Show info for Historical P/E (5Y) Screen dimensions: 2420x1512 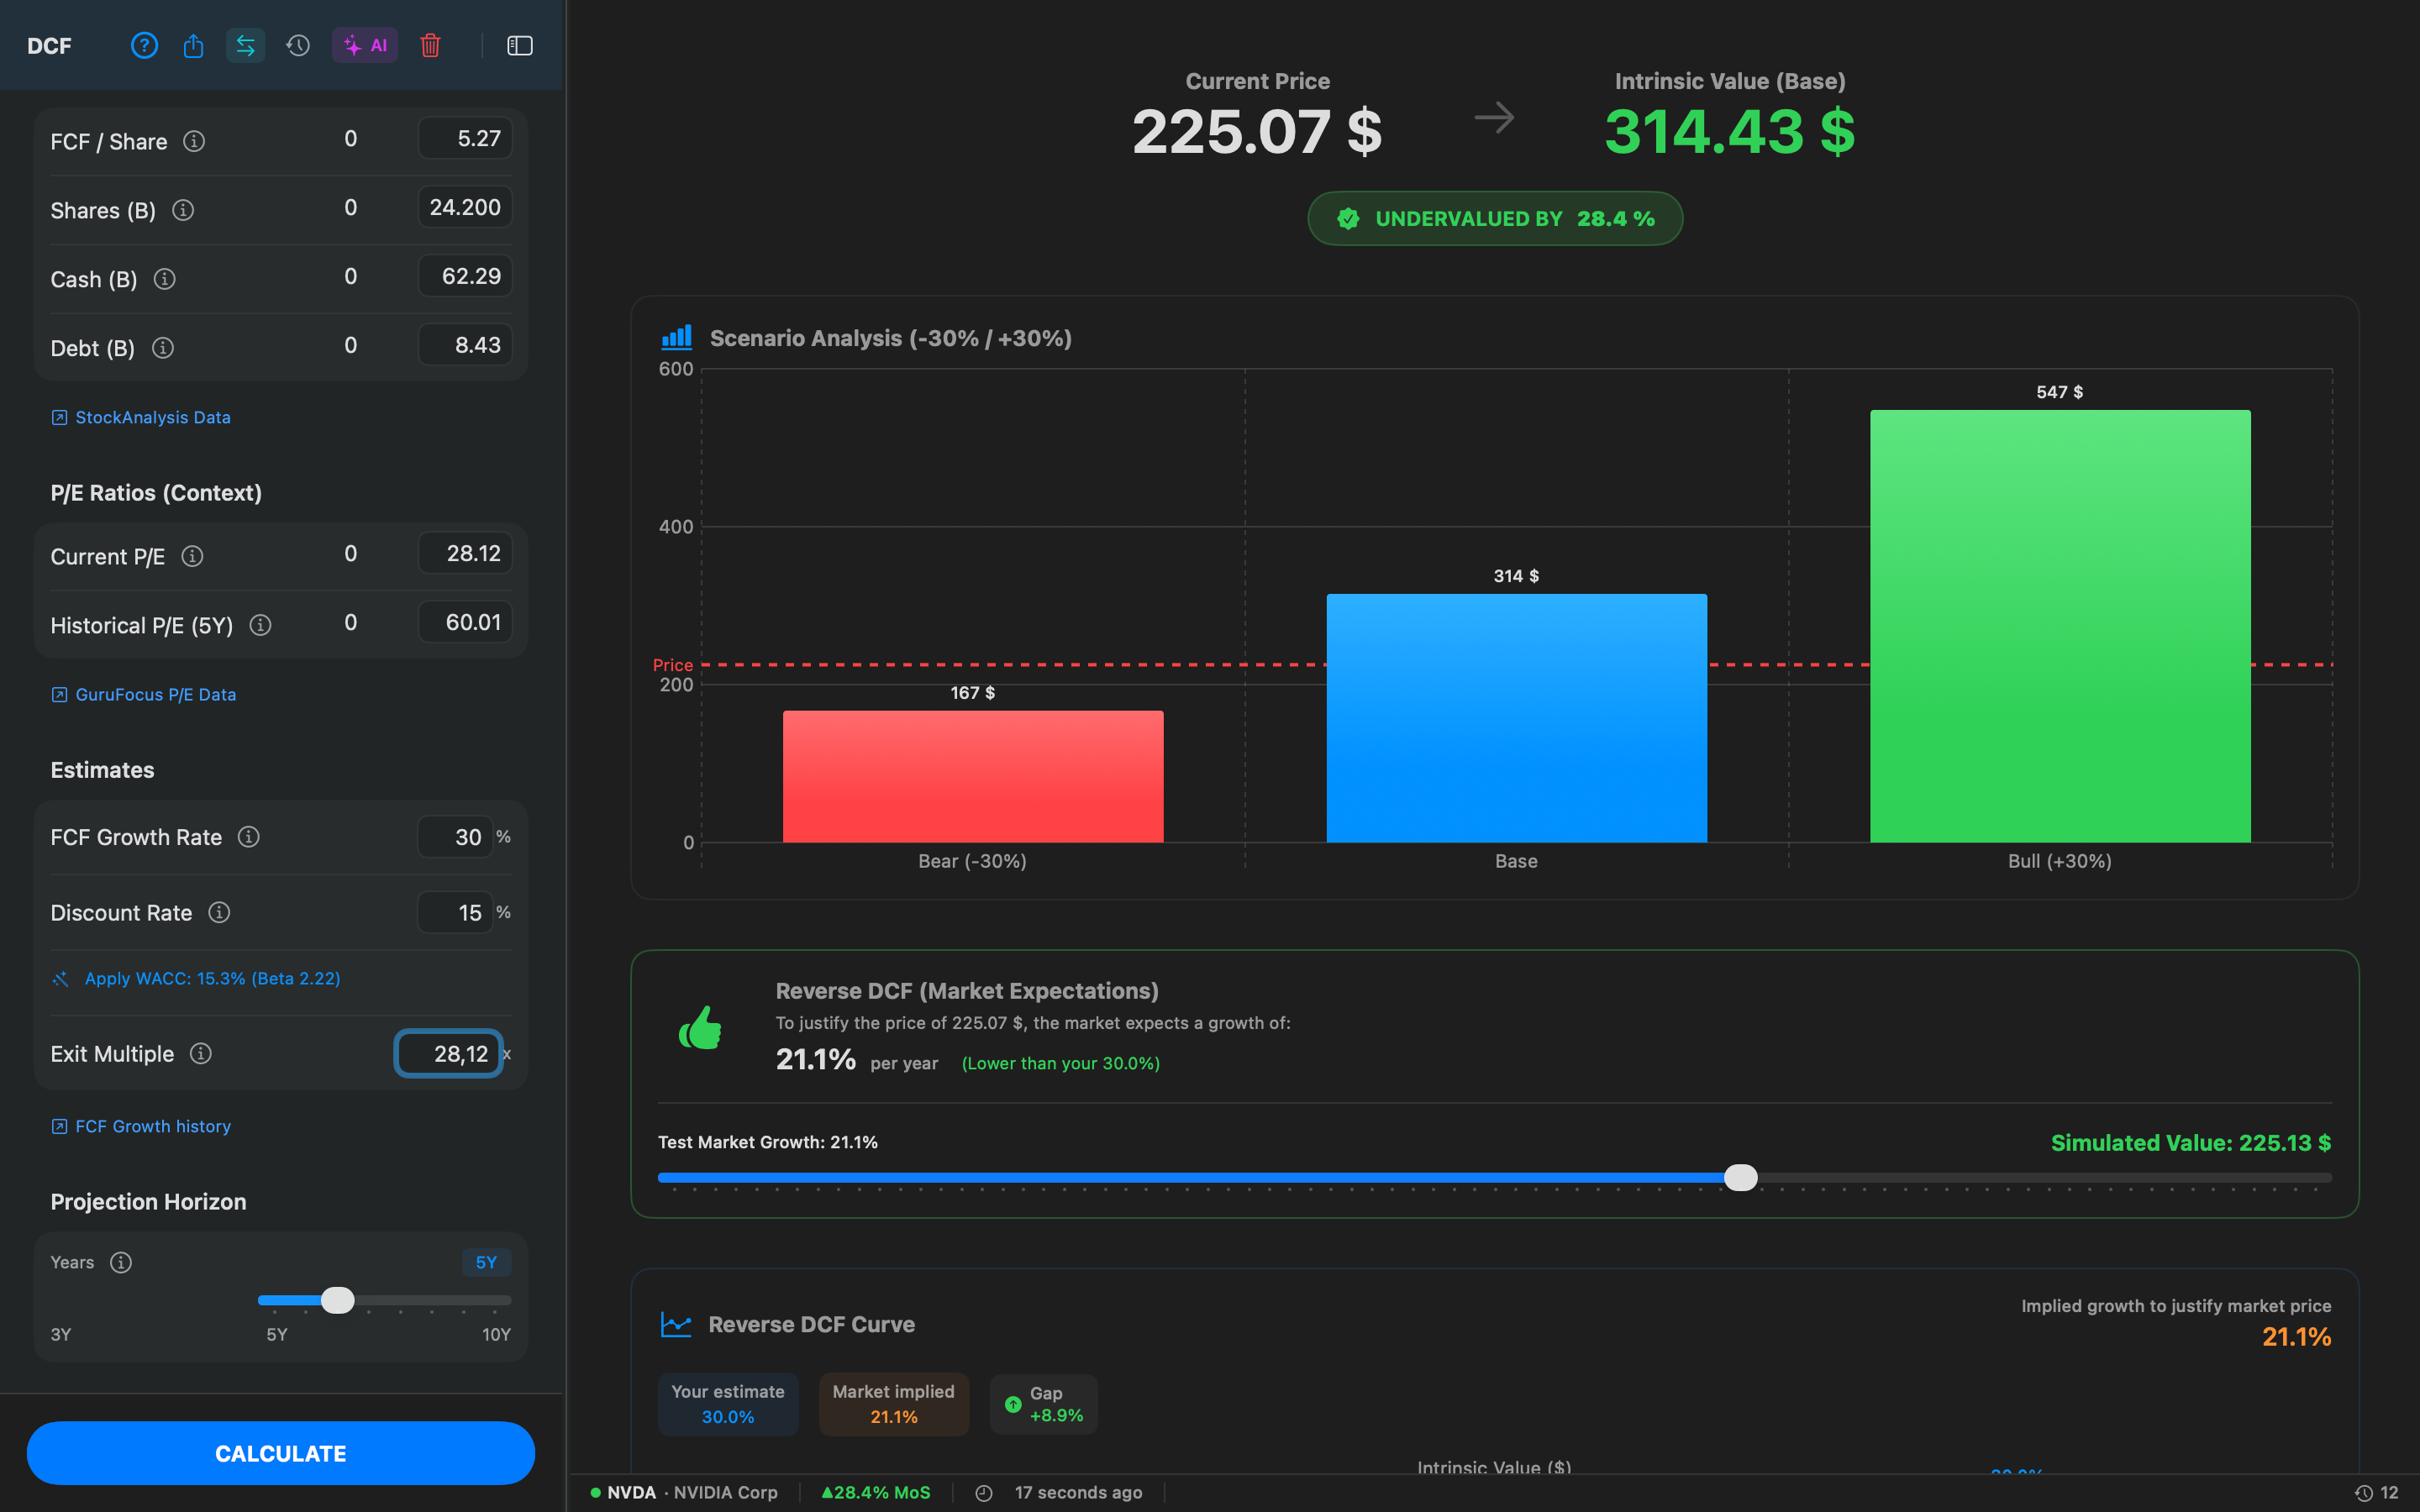click(x=260, y=625)
